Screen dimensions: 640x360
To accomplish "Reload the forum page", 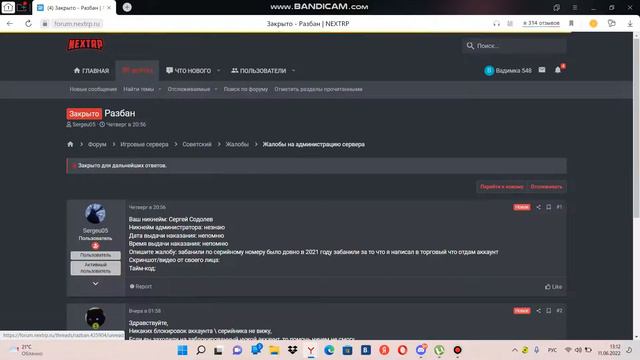I will click(x=28, y=24).
